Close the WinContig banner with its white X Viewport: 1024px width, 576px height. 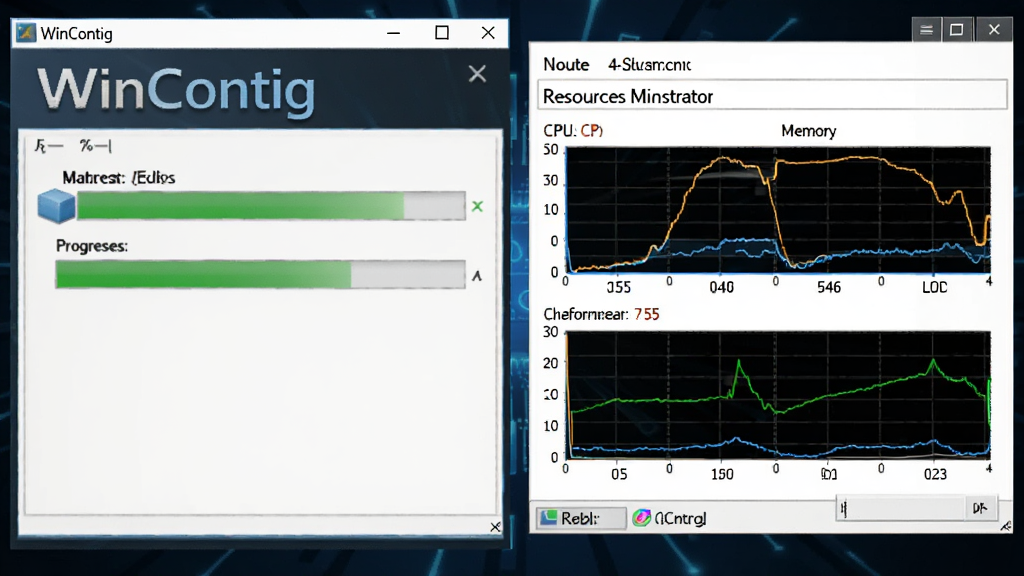click(477, 74)
